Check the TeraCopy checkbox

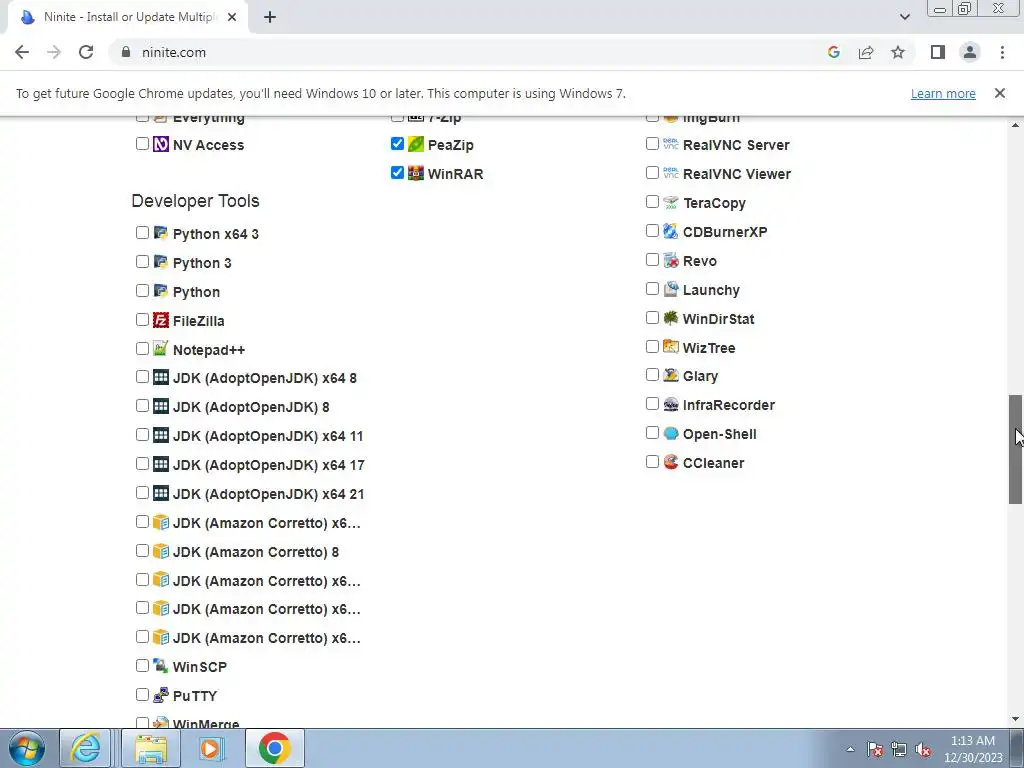(652, 202)
